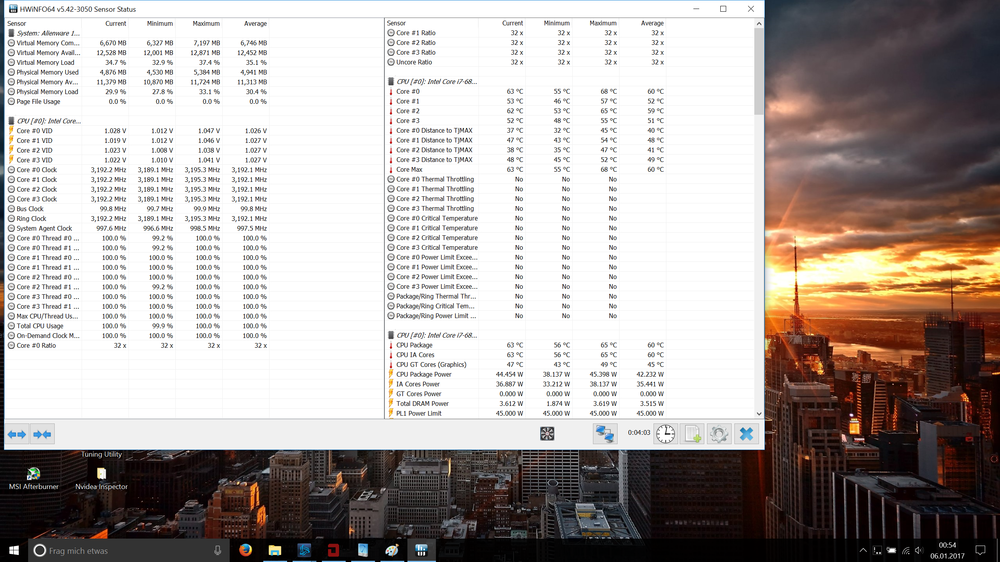1000x562 pixels.
Task: Click the left pane Current column header
Action: click(115, 22)
